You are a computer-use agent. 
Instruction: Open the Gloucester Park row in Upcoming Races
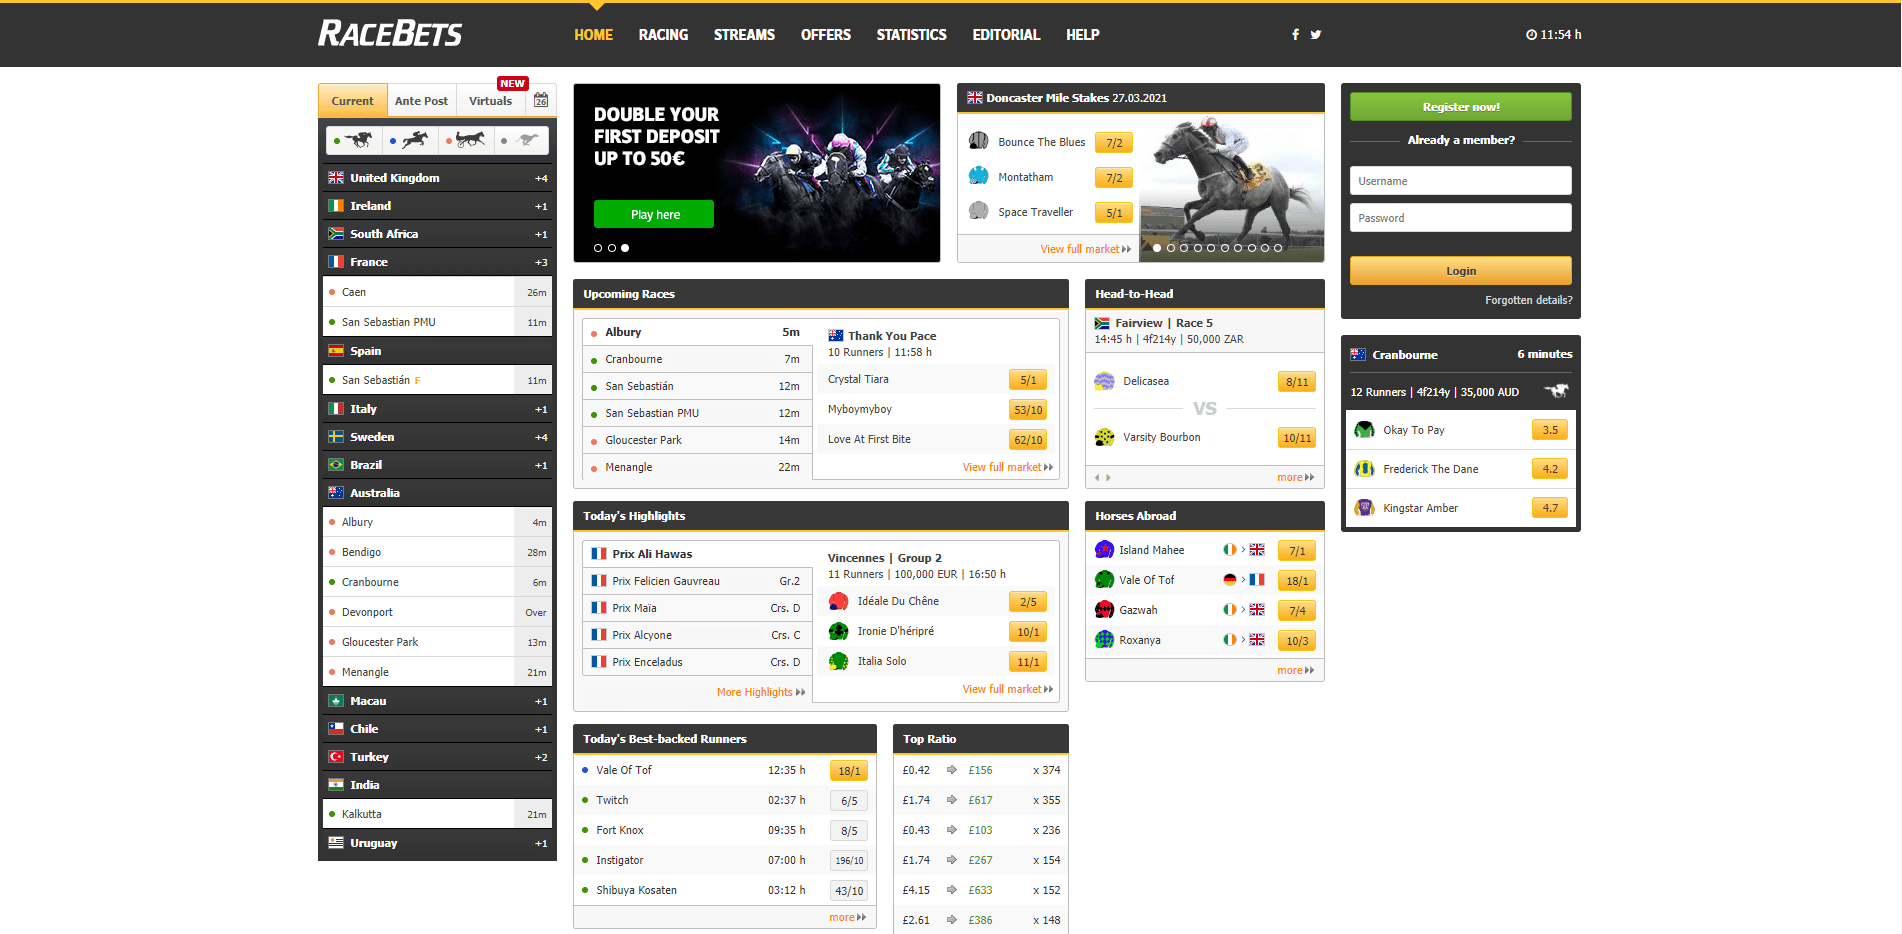(697, 440)
